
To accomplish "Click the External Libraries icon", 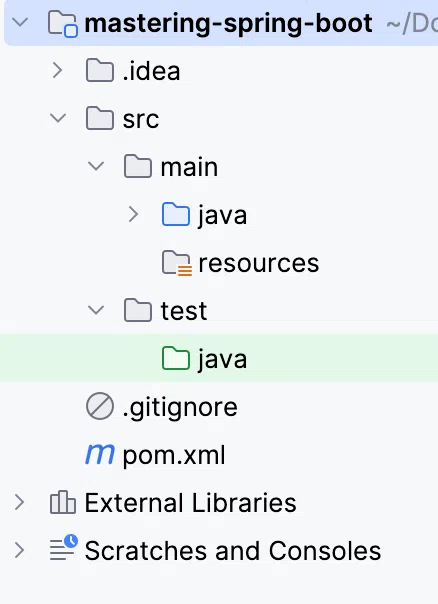I will [x=62, y=502].
